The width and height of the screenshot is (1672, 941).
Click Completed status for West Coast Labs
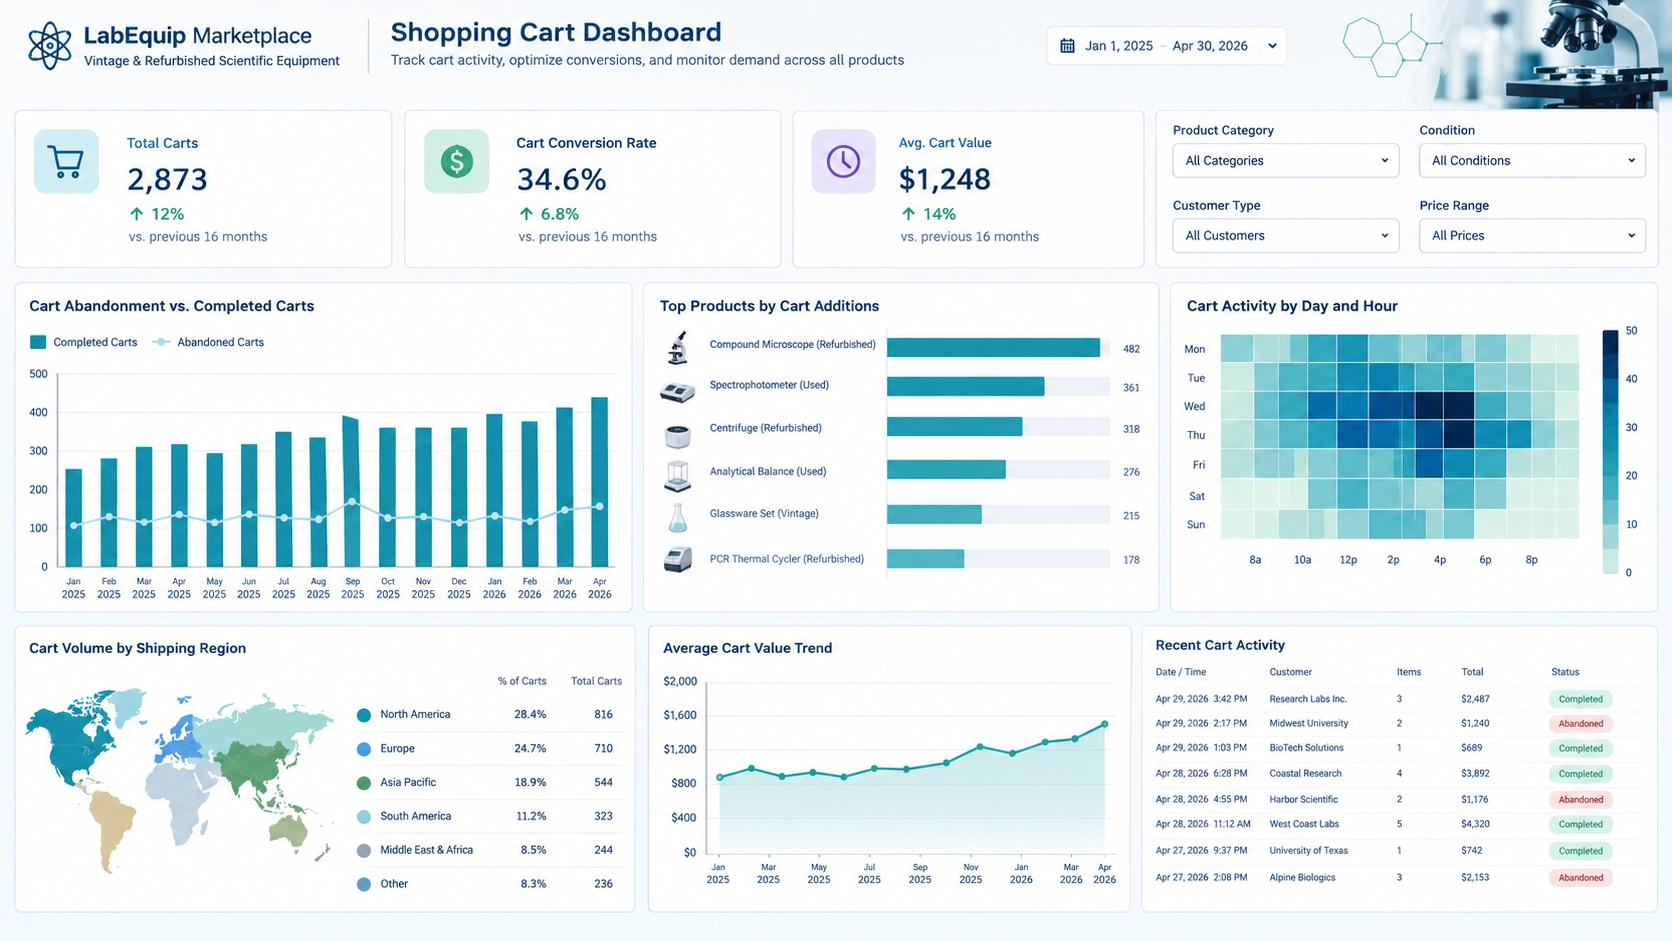tap(1580, 825)
